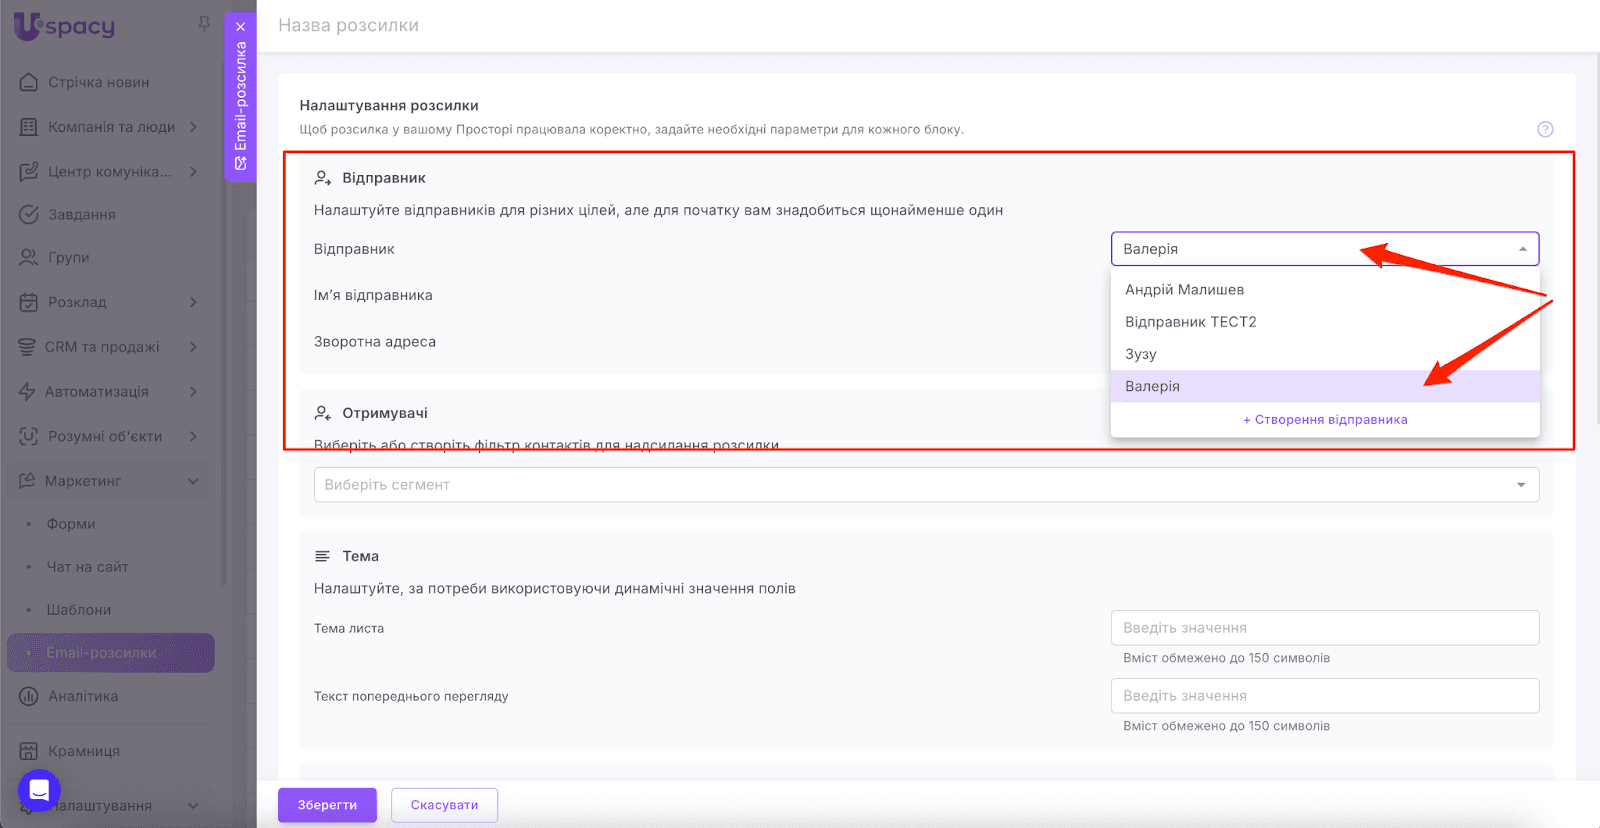Expand the Компанія та люди submenu
Screen dimensions: 1600x828
(193, 127)
